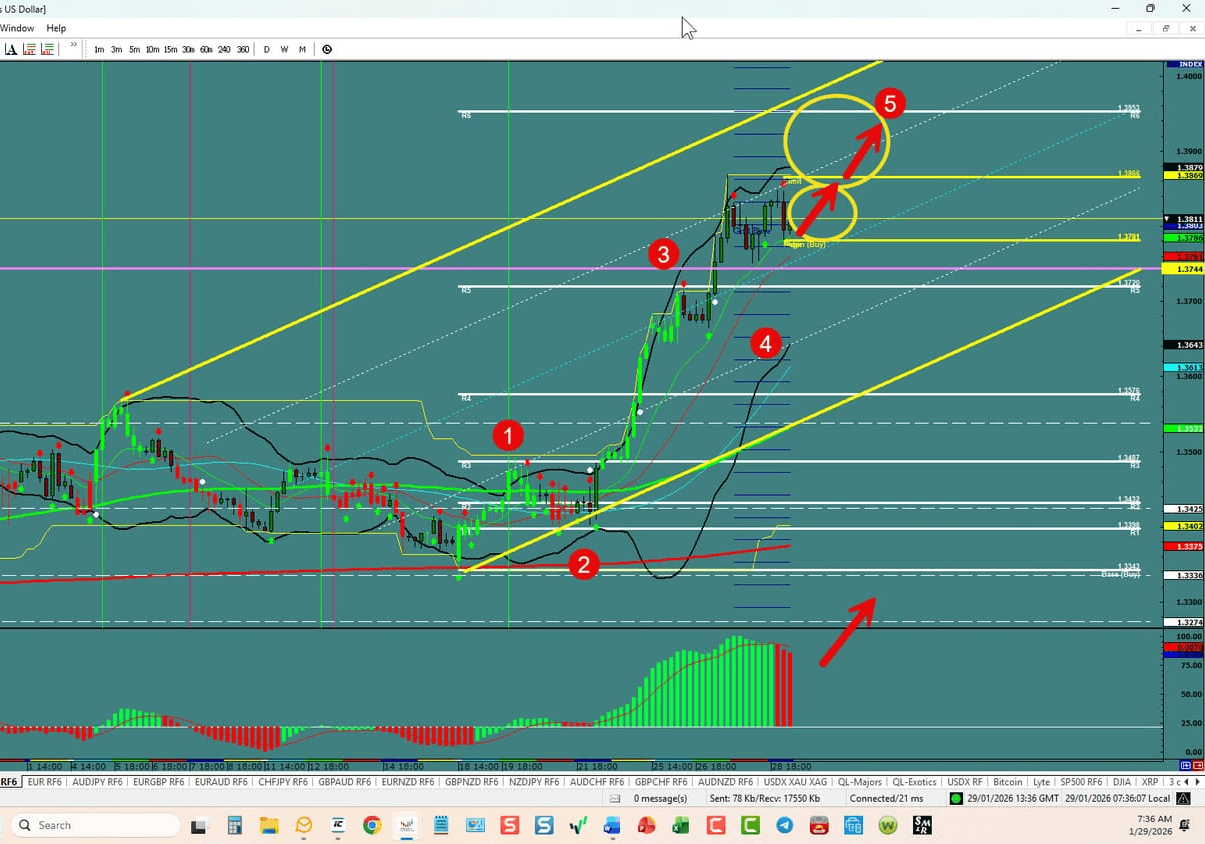Click the right arrow to scroll symbol tabs
1205x844 pixels.
[x=1198, y=782]
